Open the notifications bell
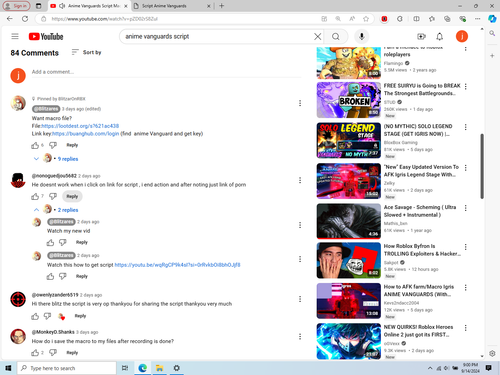 (440, 36)
